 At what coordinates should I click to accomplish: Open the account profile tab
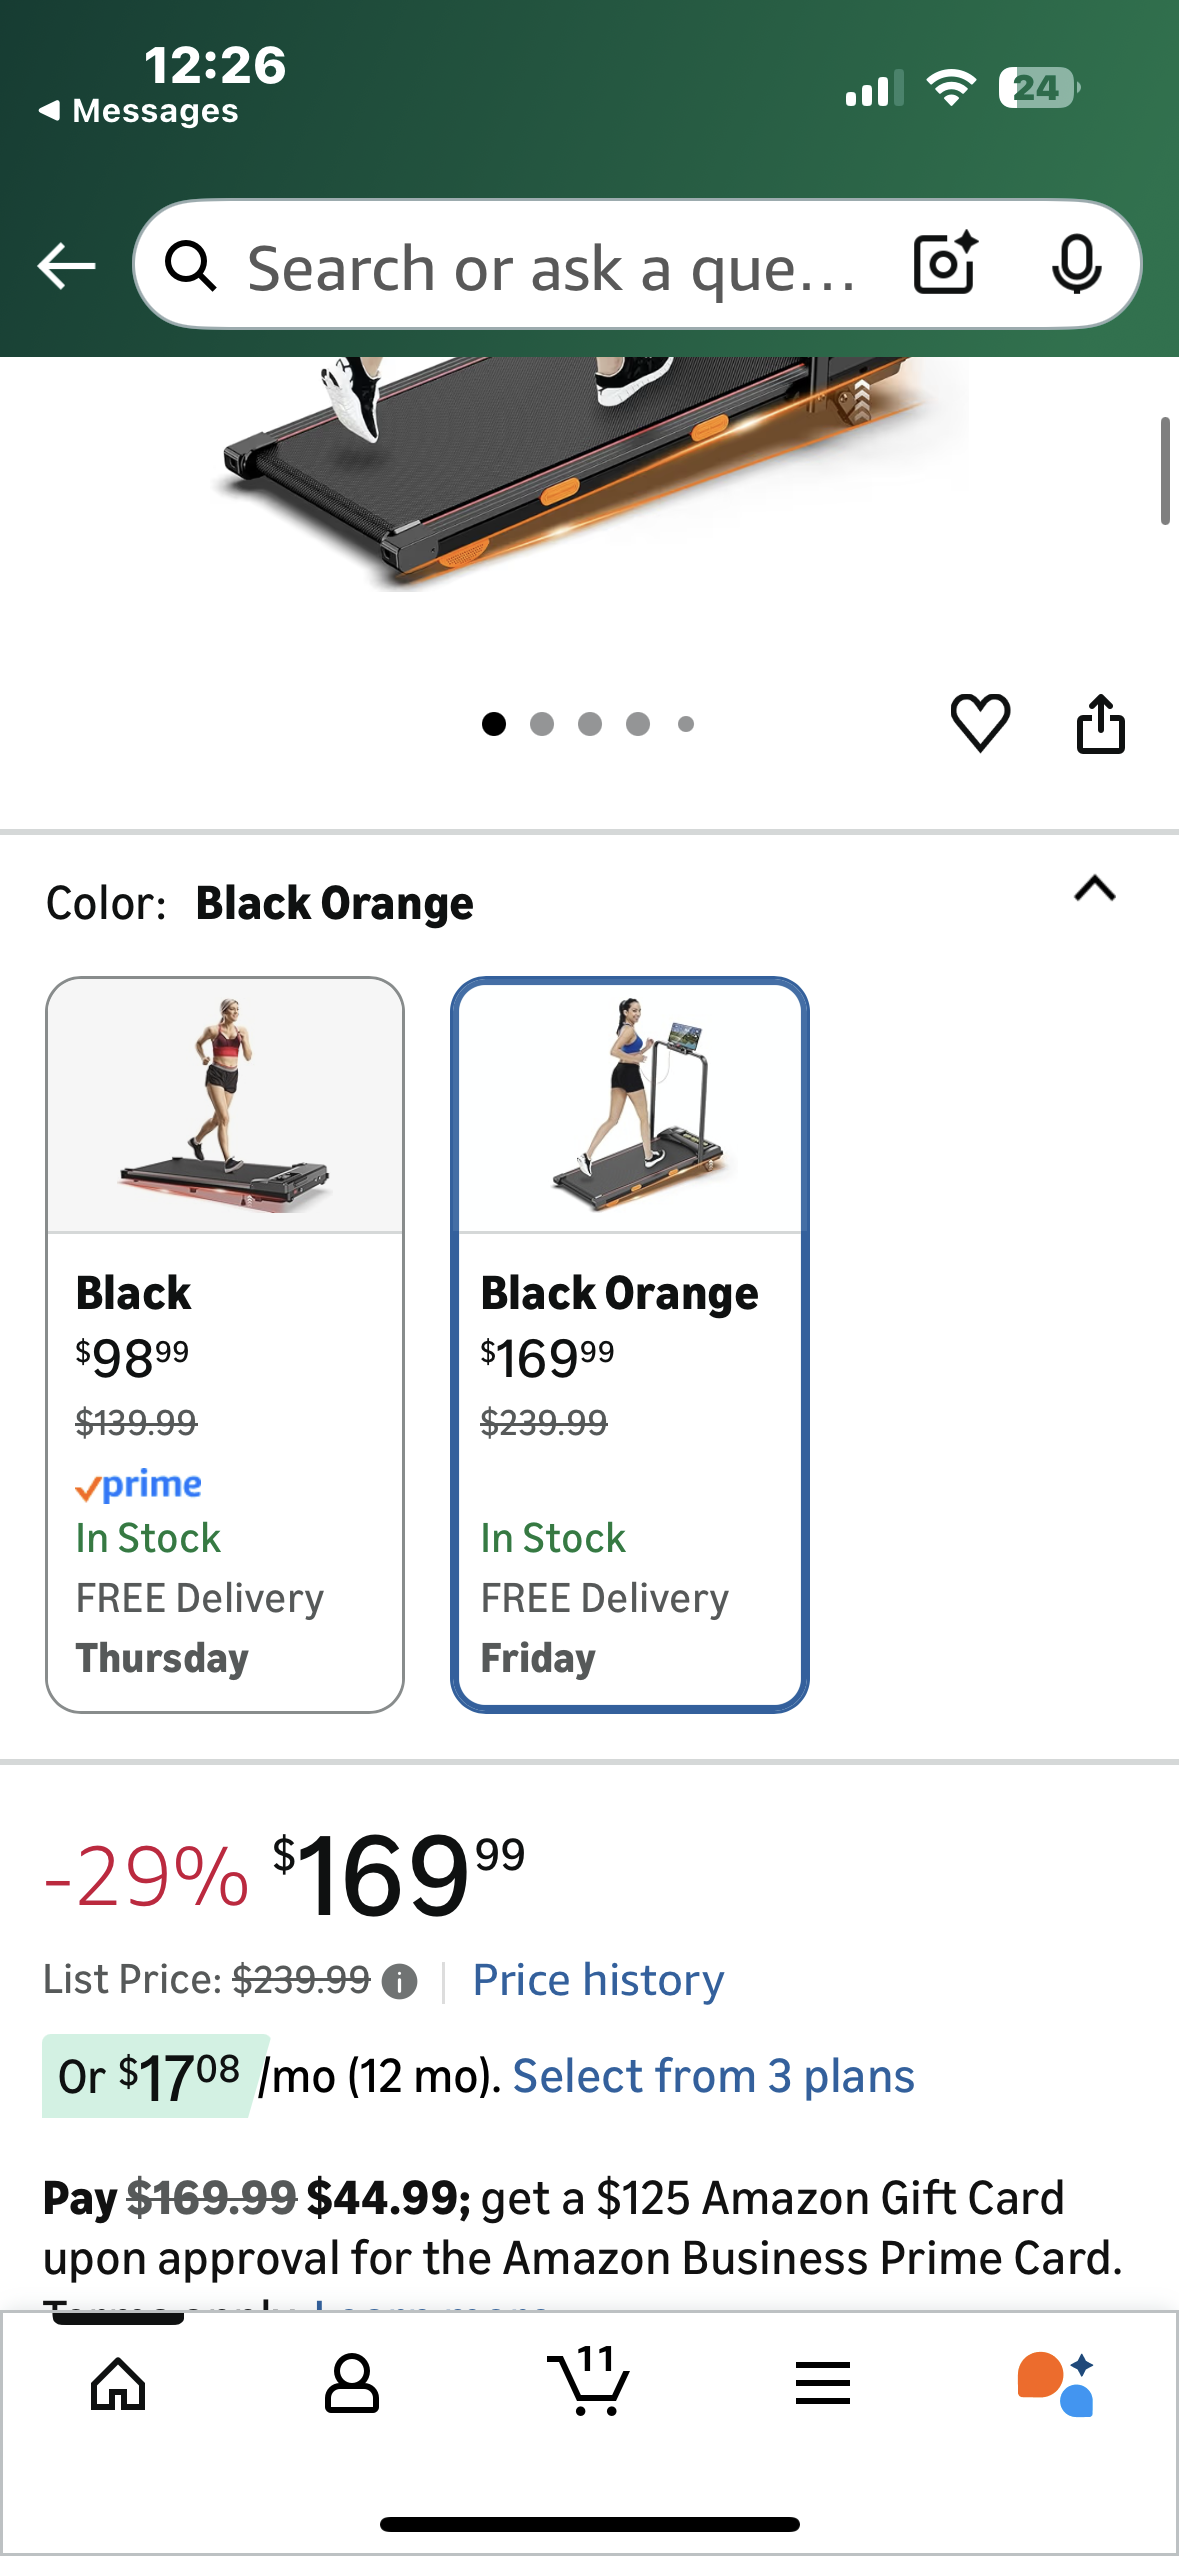(352, 2384)
